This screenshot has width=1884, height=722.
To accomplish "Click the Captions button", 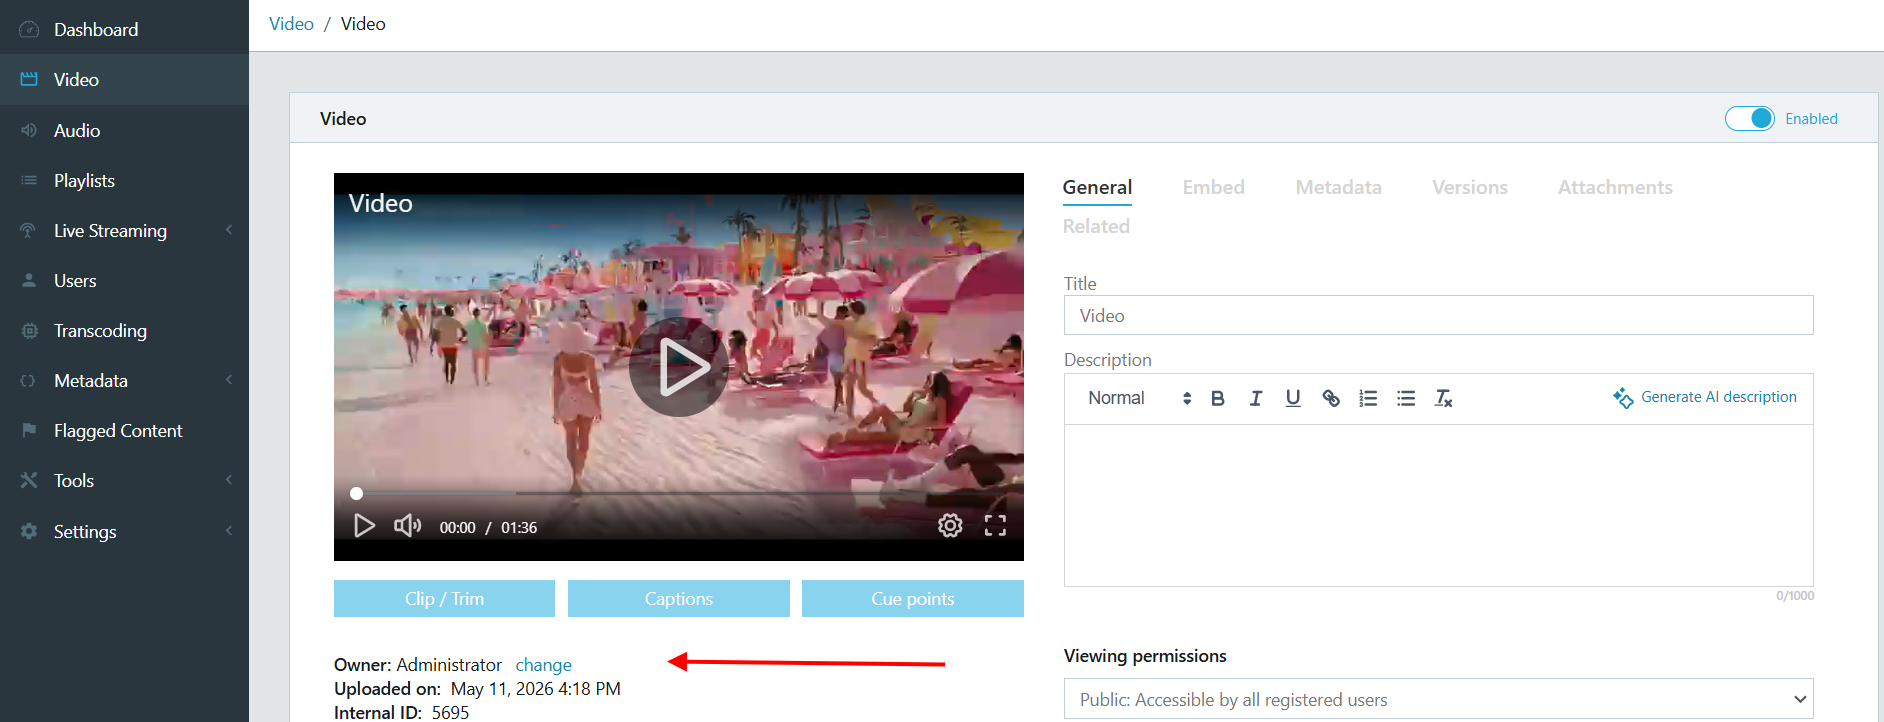I will point(679,598).
